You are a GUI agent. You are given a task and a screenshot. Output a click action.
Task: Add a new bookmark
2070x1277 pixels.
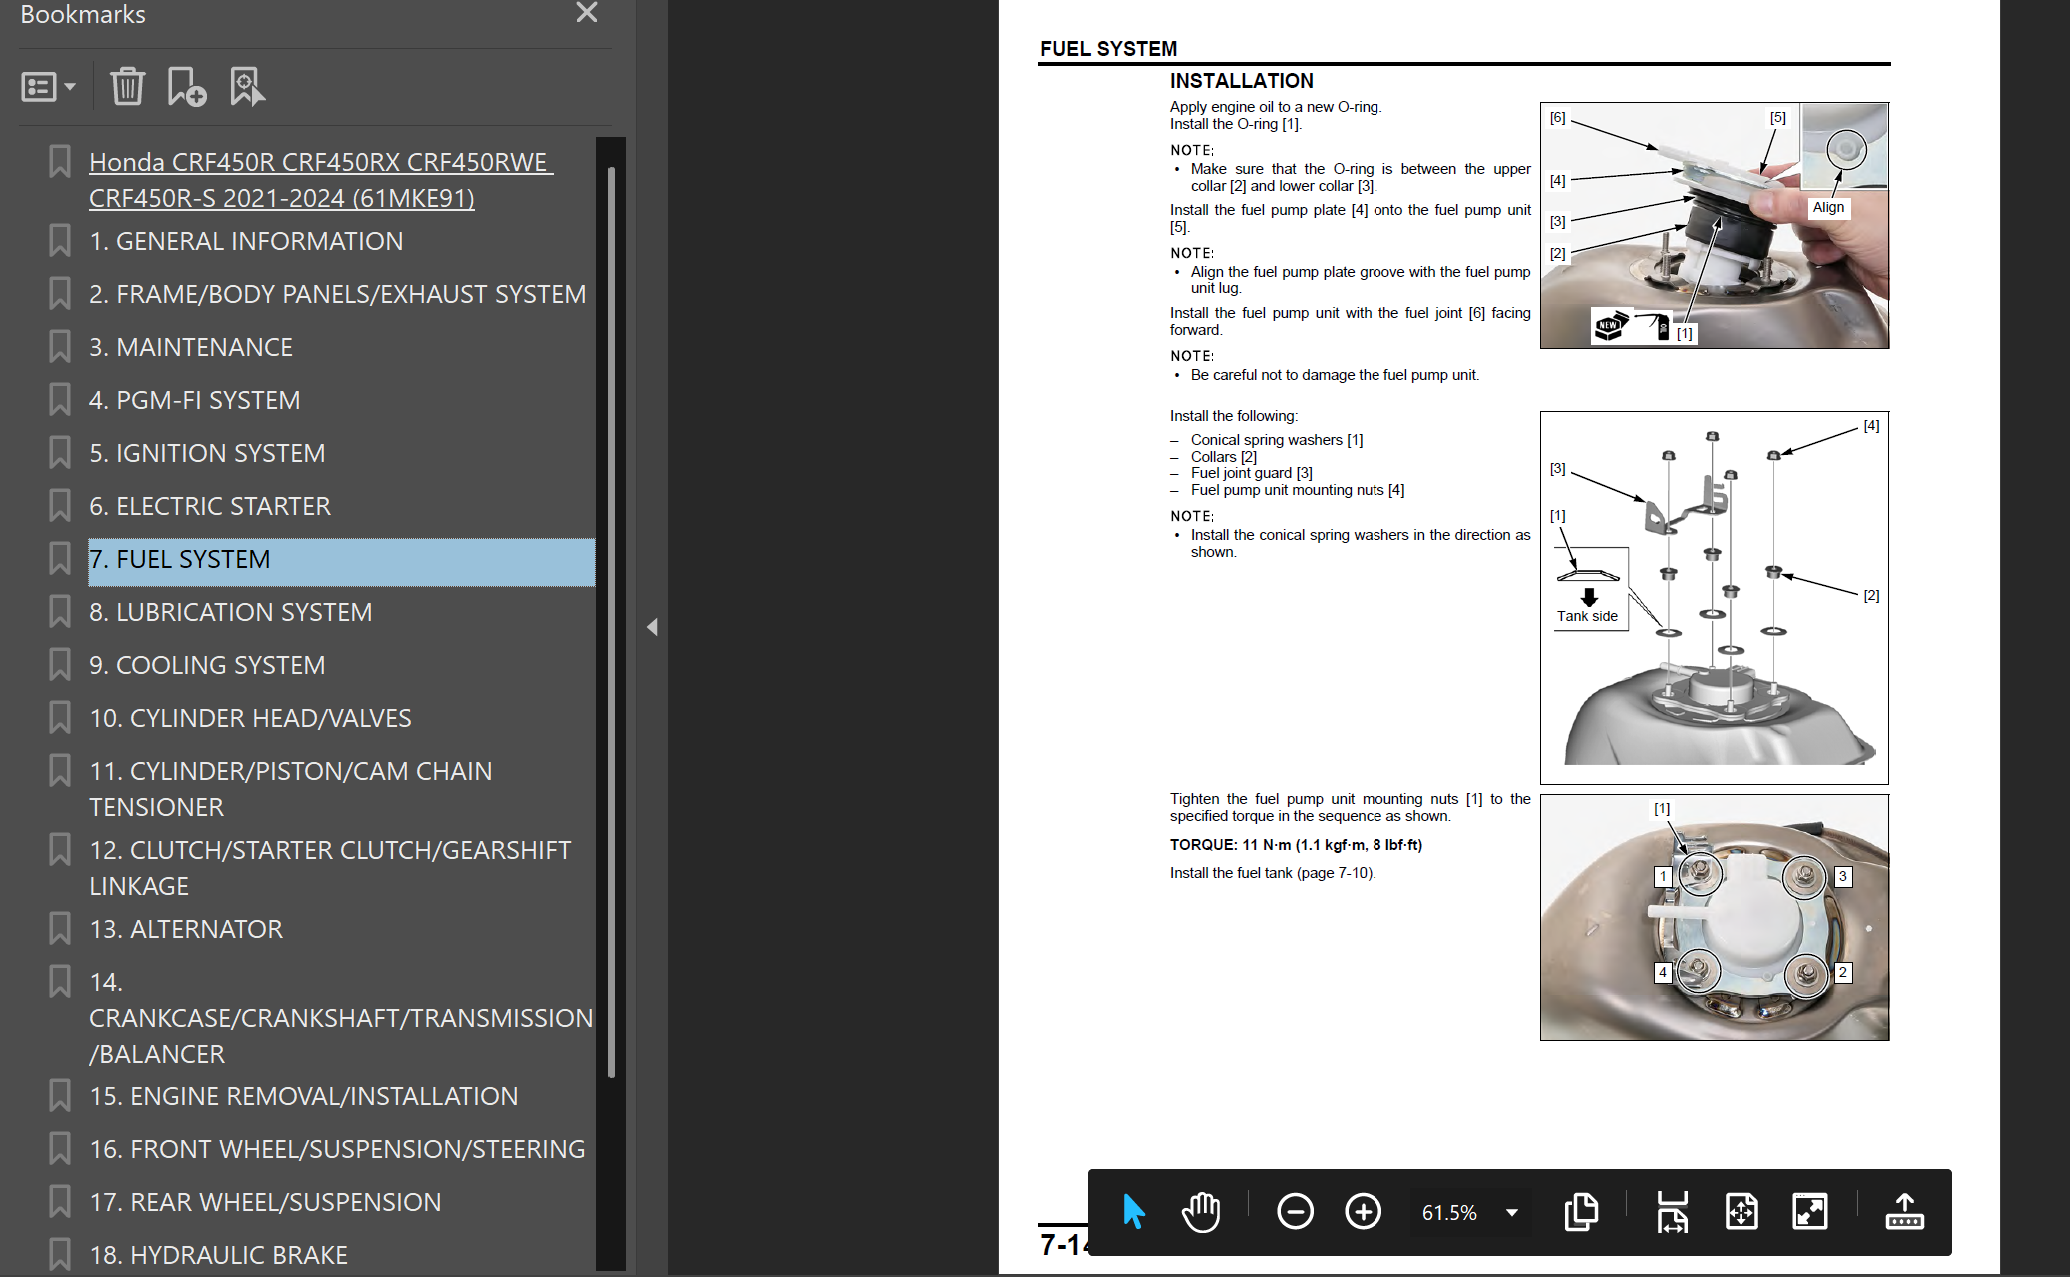pyautogui.click(x=186, y=87)
